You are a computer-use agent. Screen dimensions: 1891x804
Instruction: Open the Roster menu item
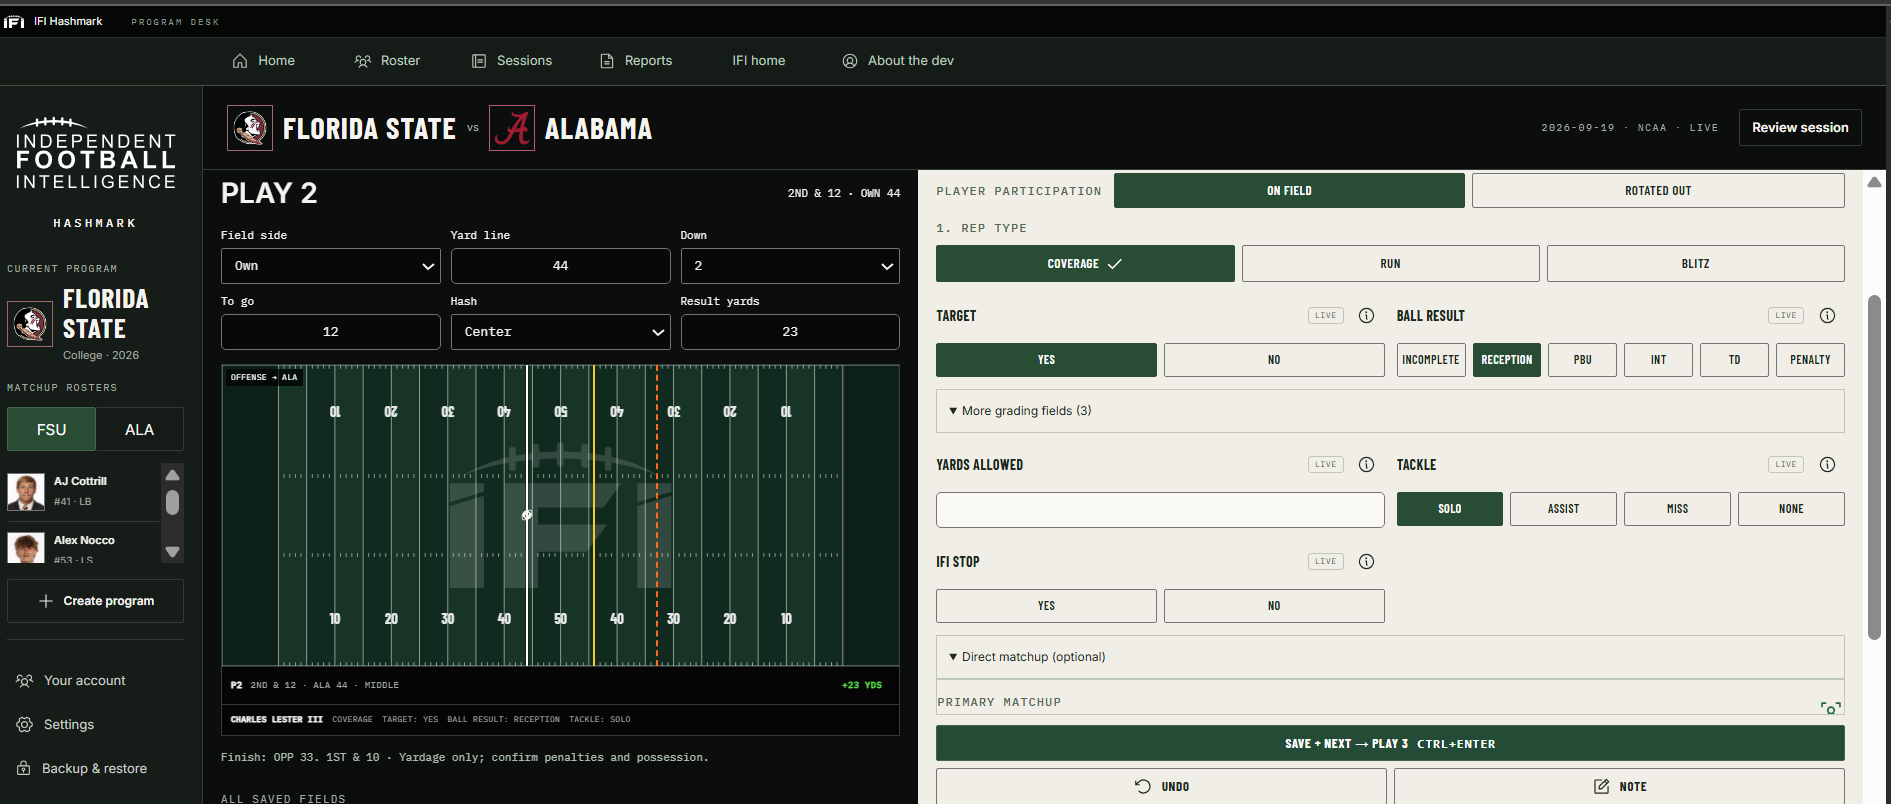click(387, 61)
